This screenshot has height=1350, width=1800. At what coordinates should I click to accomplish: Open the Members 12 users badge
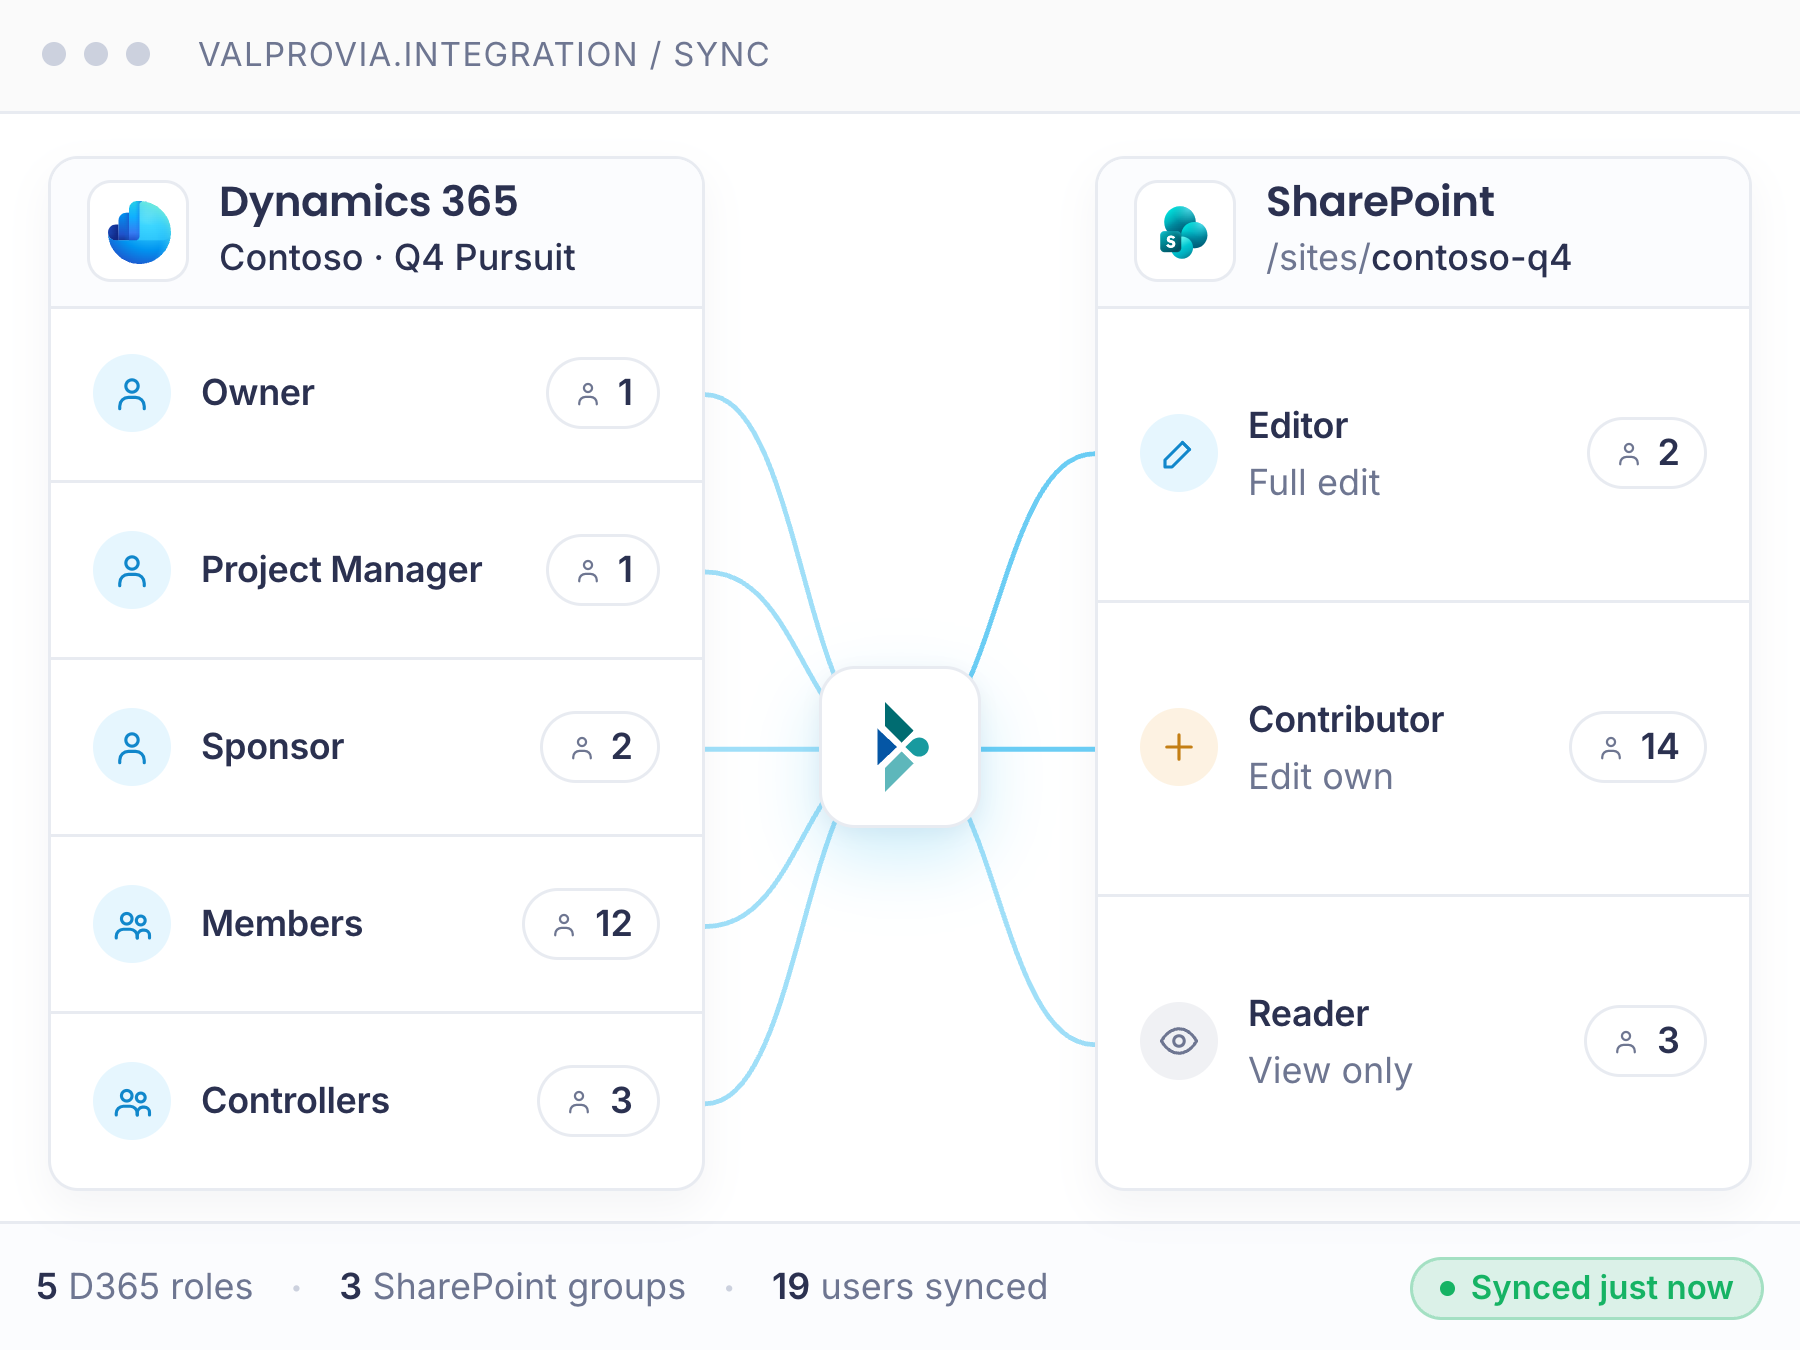point(591,924)
